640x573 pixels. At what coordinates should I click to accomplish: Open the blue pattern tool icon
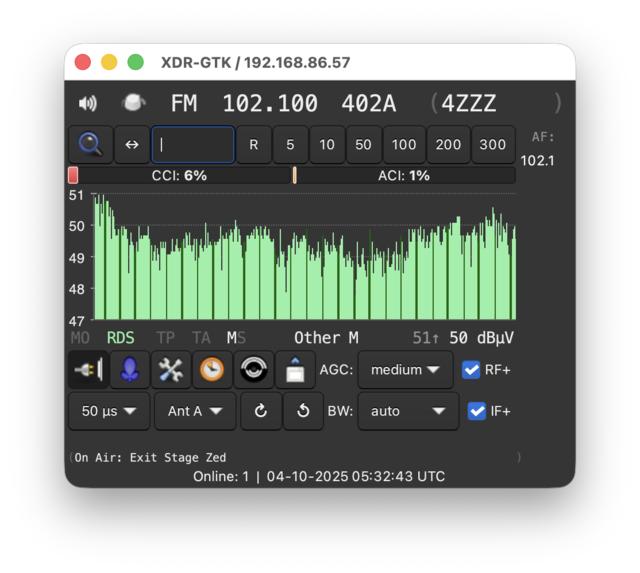[130, 370]
